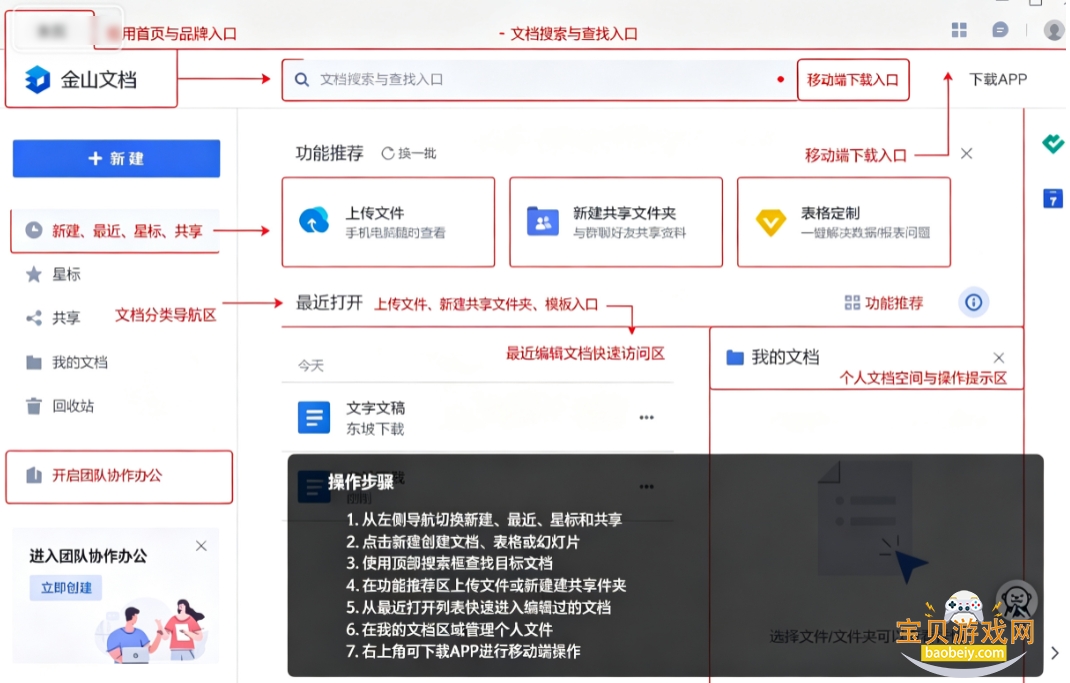Viewport: 1070px width, 683px height.
Task: Close the 功能推荐 section
Action: [966, 154]
